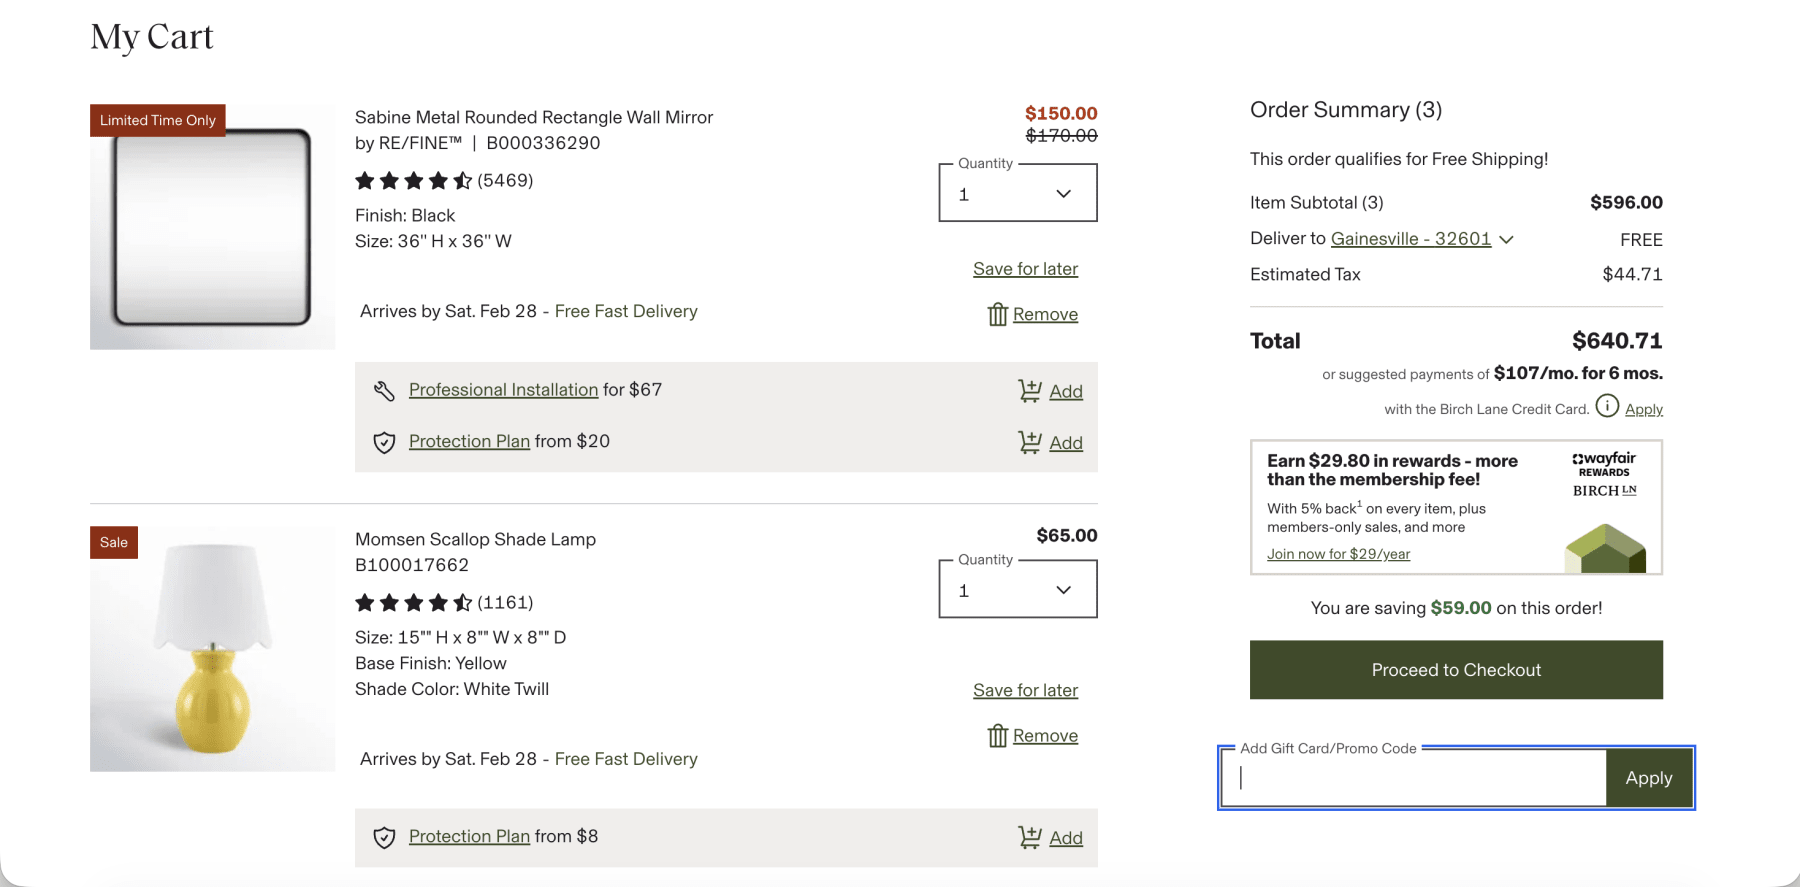Focus the Add Gift Card/Promo Code field
1800x887 pixels.
[x=1413, y=778]
